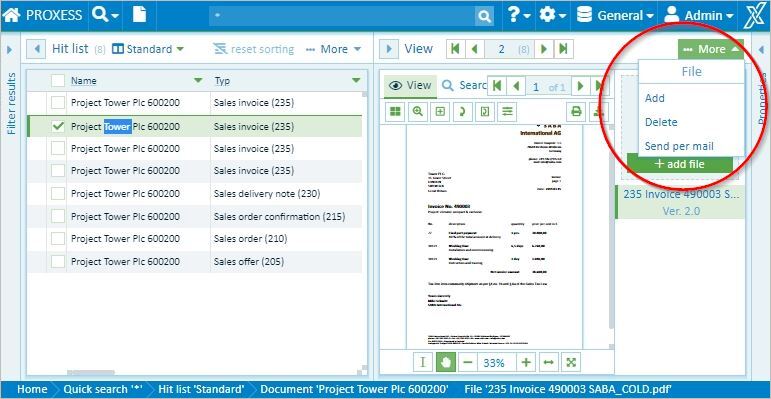Select the hand pan tool
The height and width of the screenshot is (399, 771).
445,363
